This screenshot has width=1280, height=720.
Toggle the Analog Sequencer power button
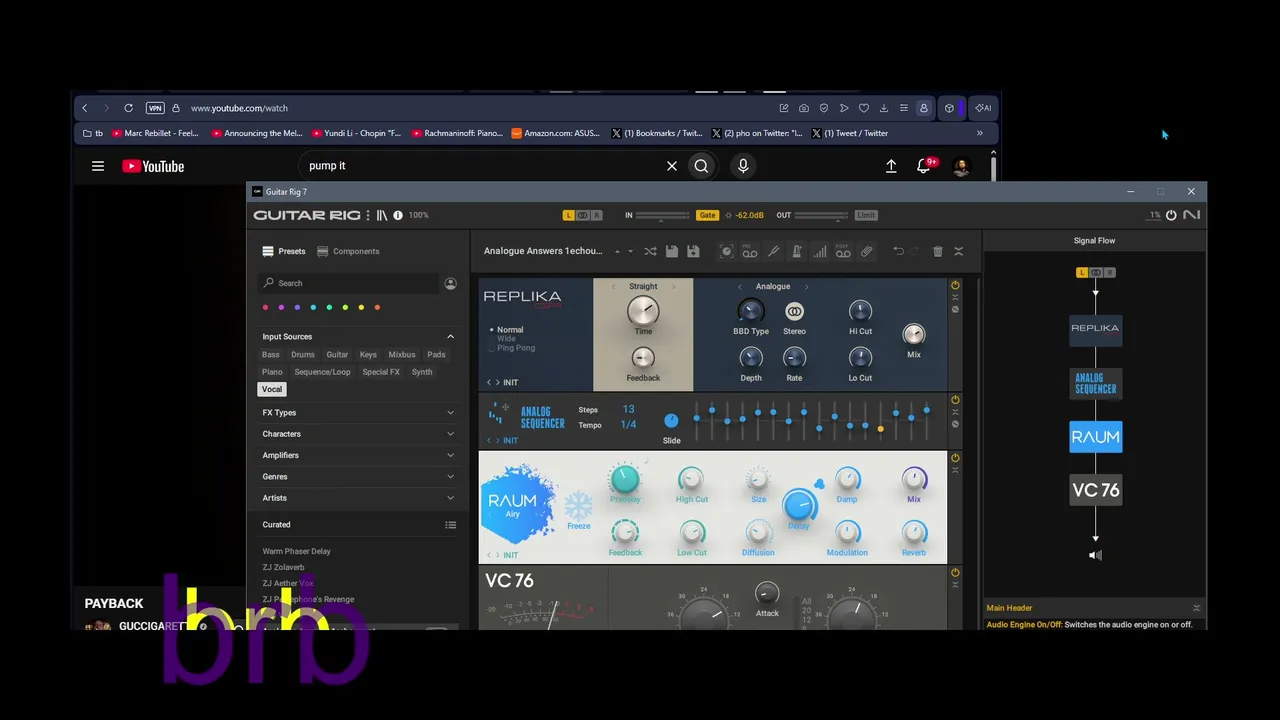(955, 400)
